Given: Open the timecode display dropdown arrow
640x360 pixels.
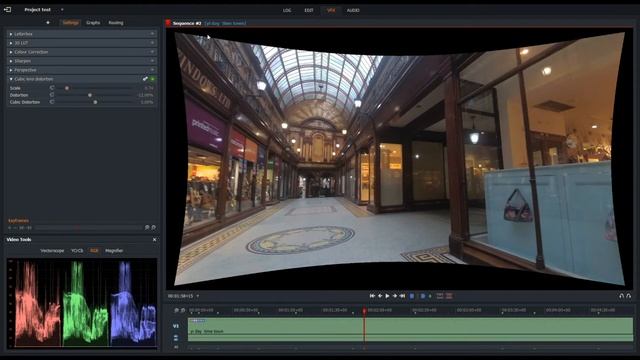Looking at the screenshot, I should coord(198,296).
